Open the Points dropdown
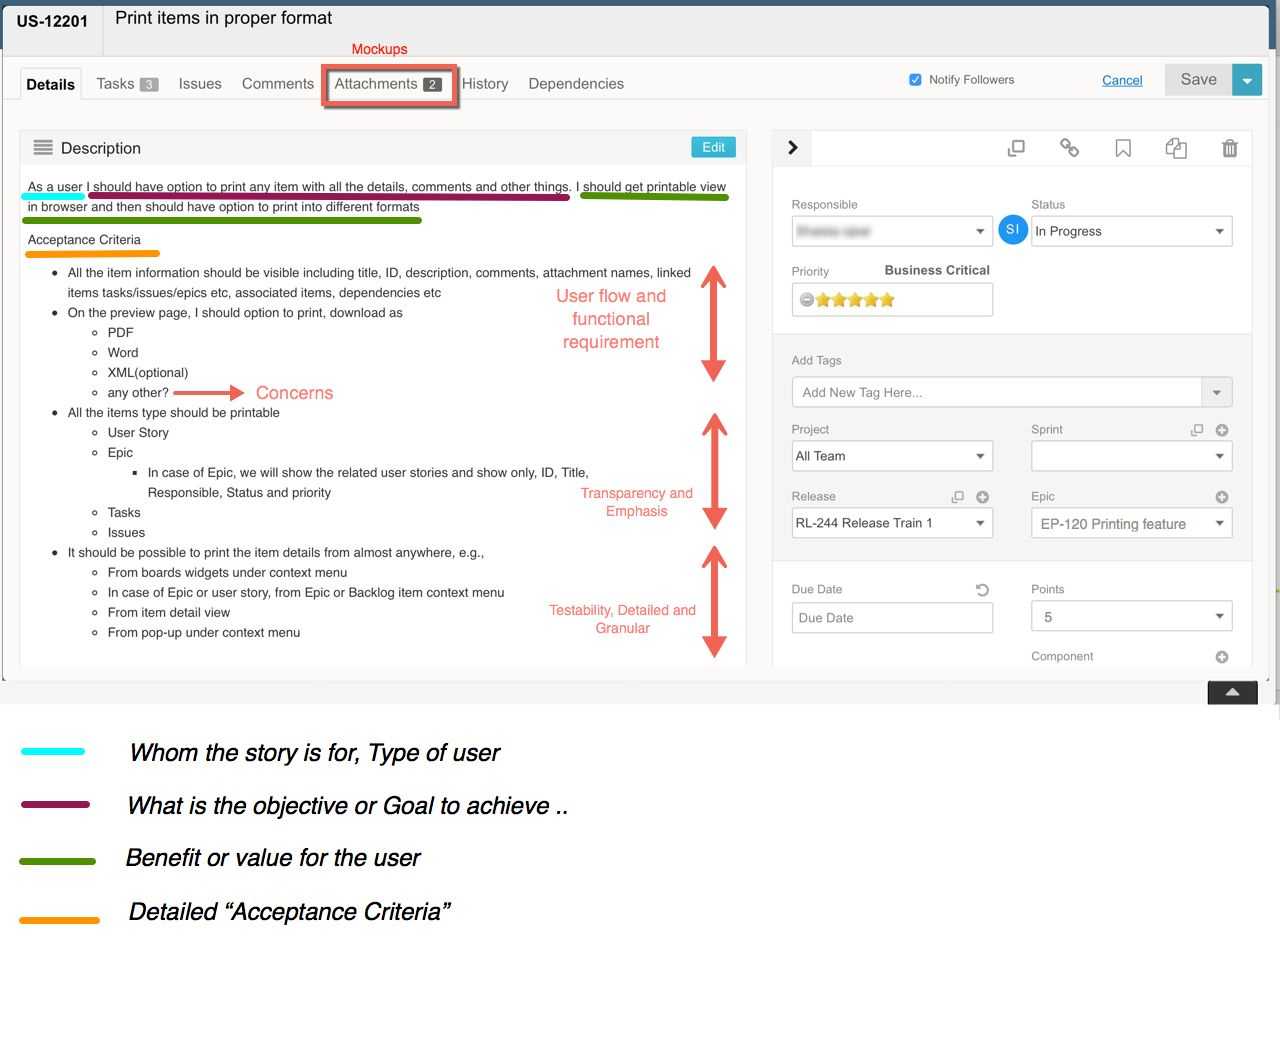1280x1052 pixels. (x=1132, y=616)
